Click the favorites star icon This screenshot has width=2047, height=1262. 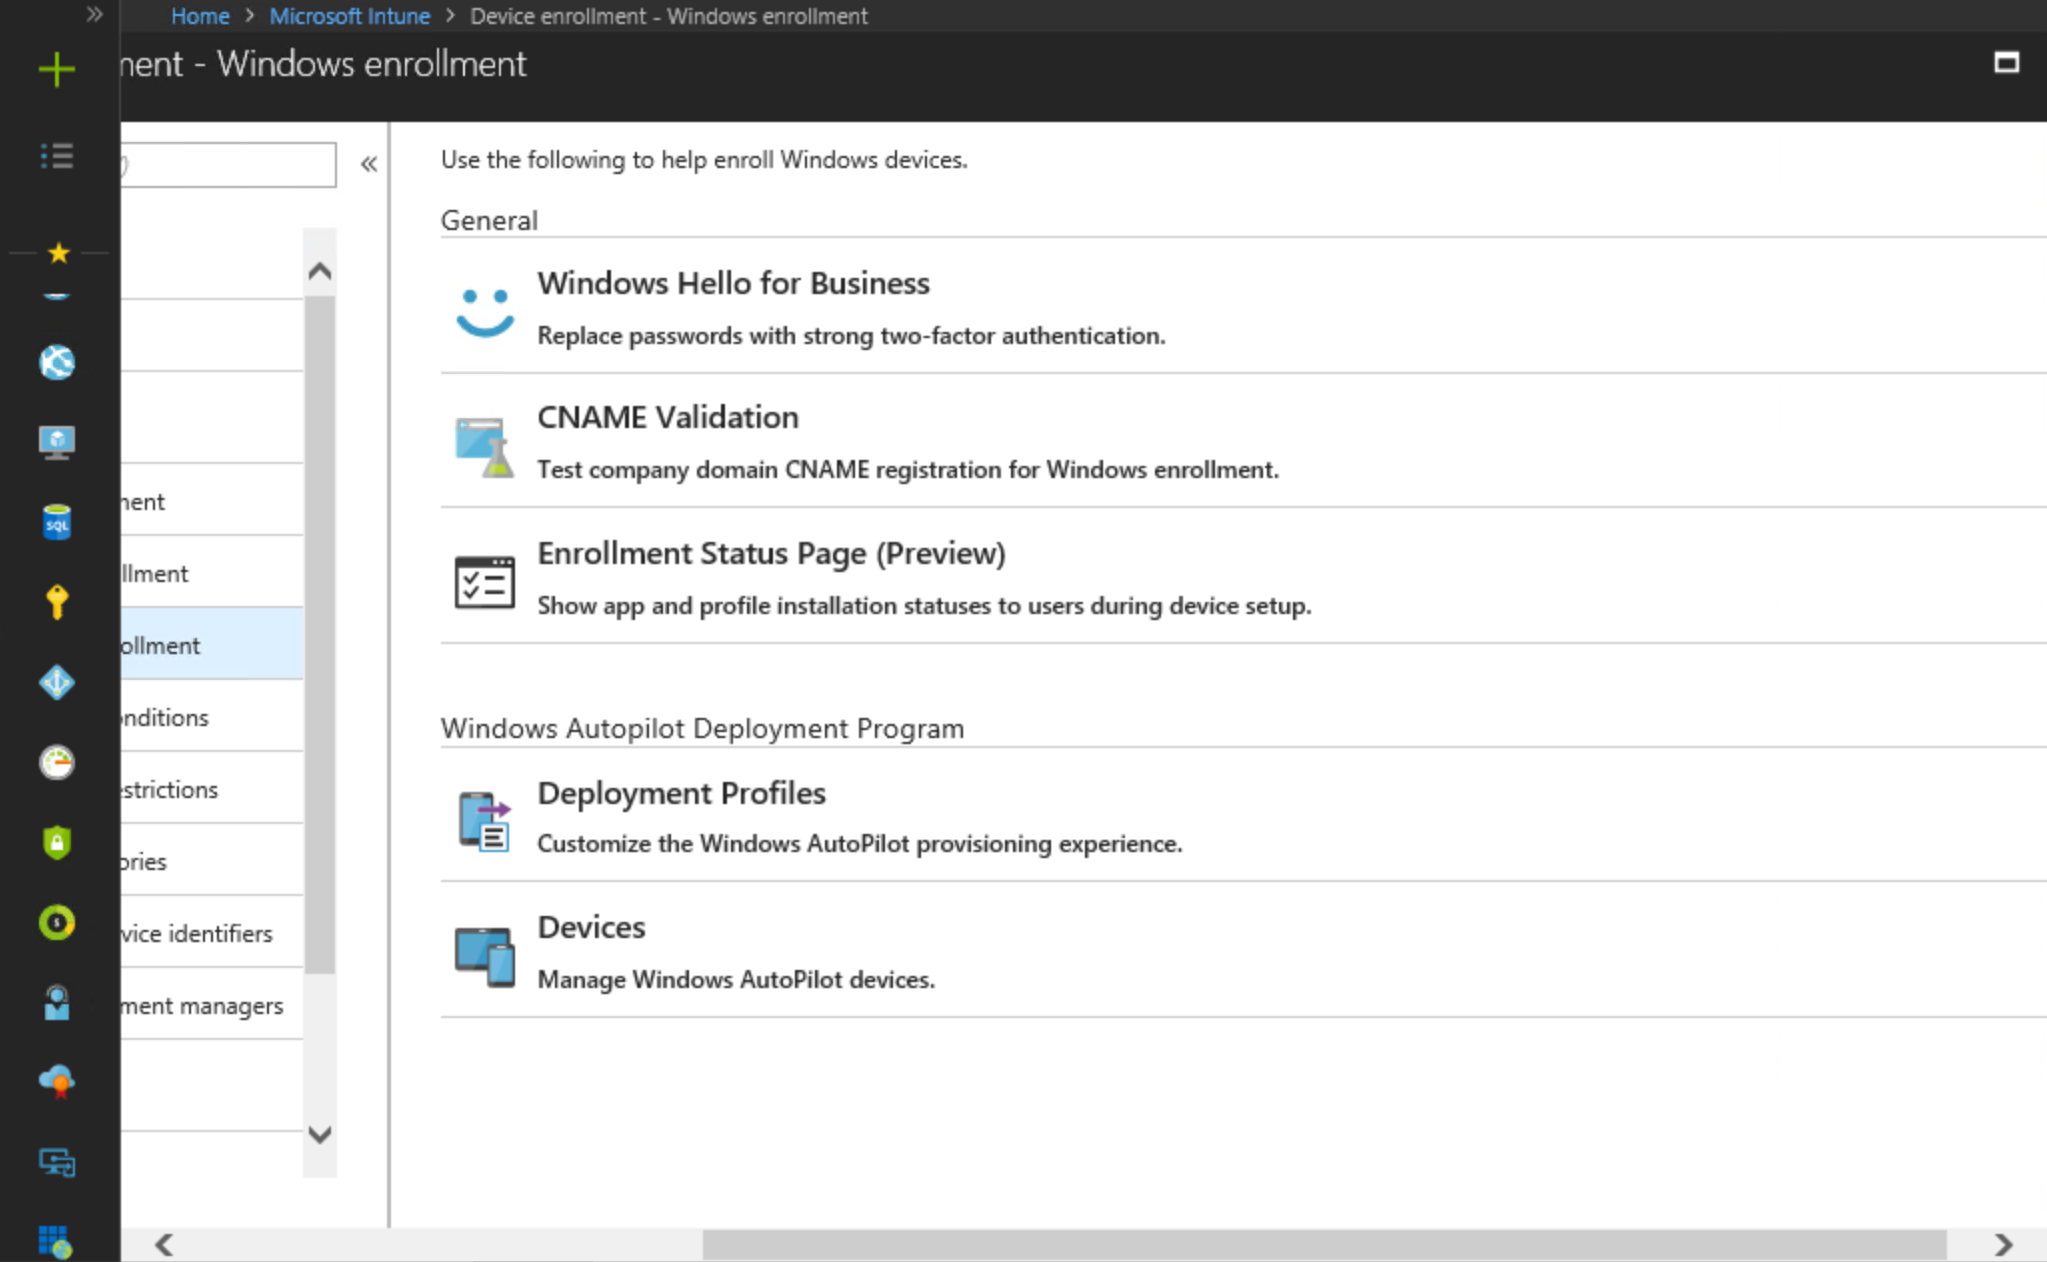click(x=58, y=253)
